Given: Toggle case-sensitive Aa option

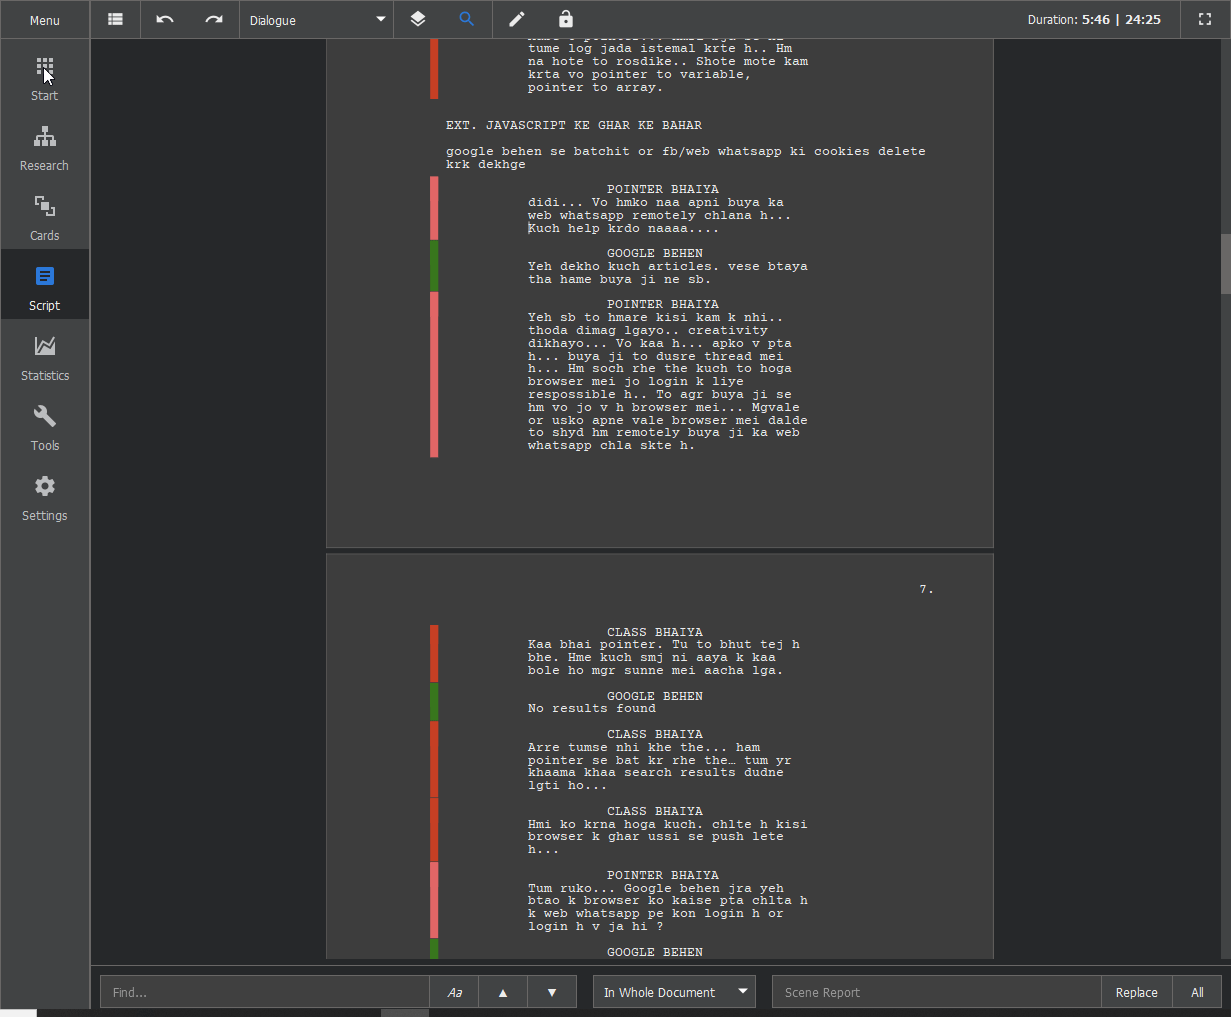Looking at the screenshot, I should click(455, 992).
